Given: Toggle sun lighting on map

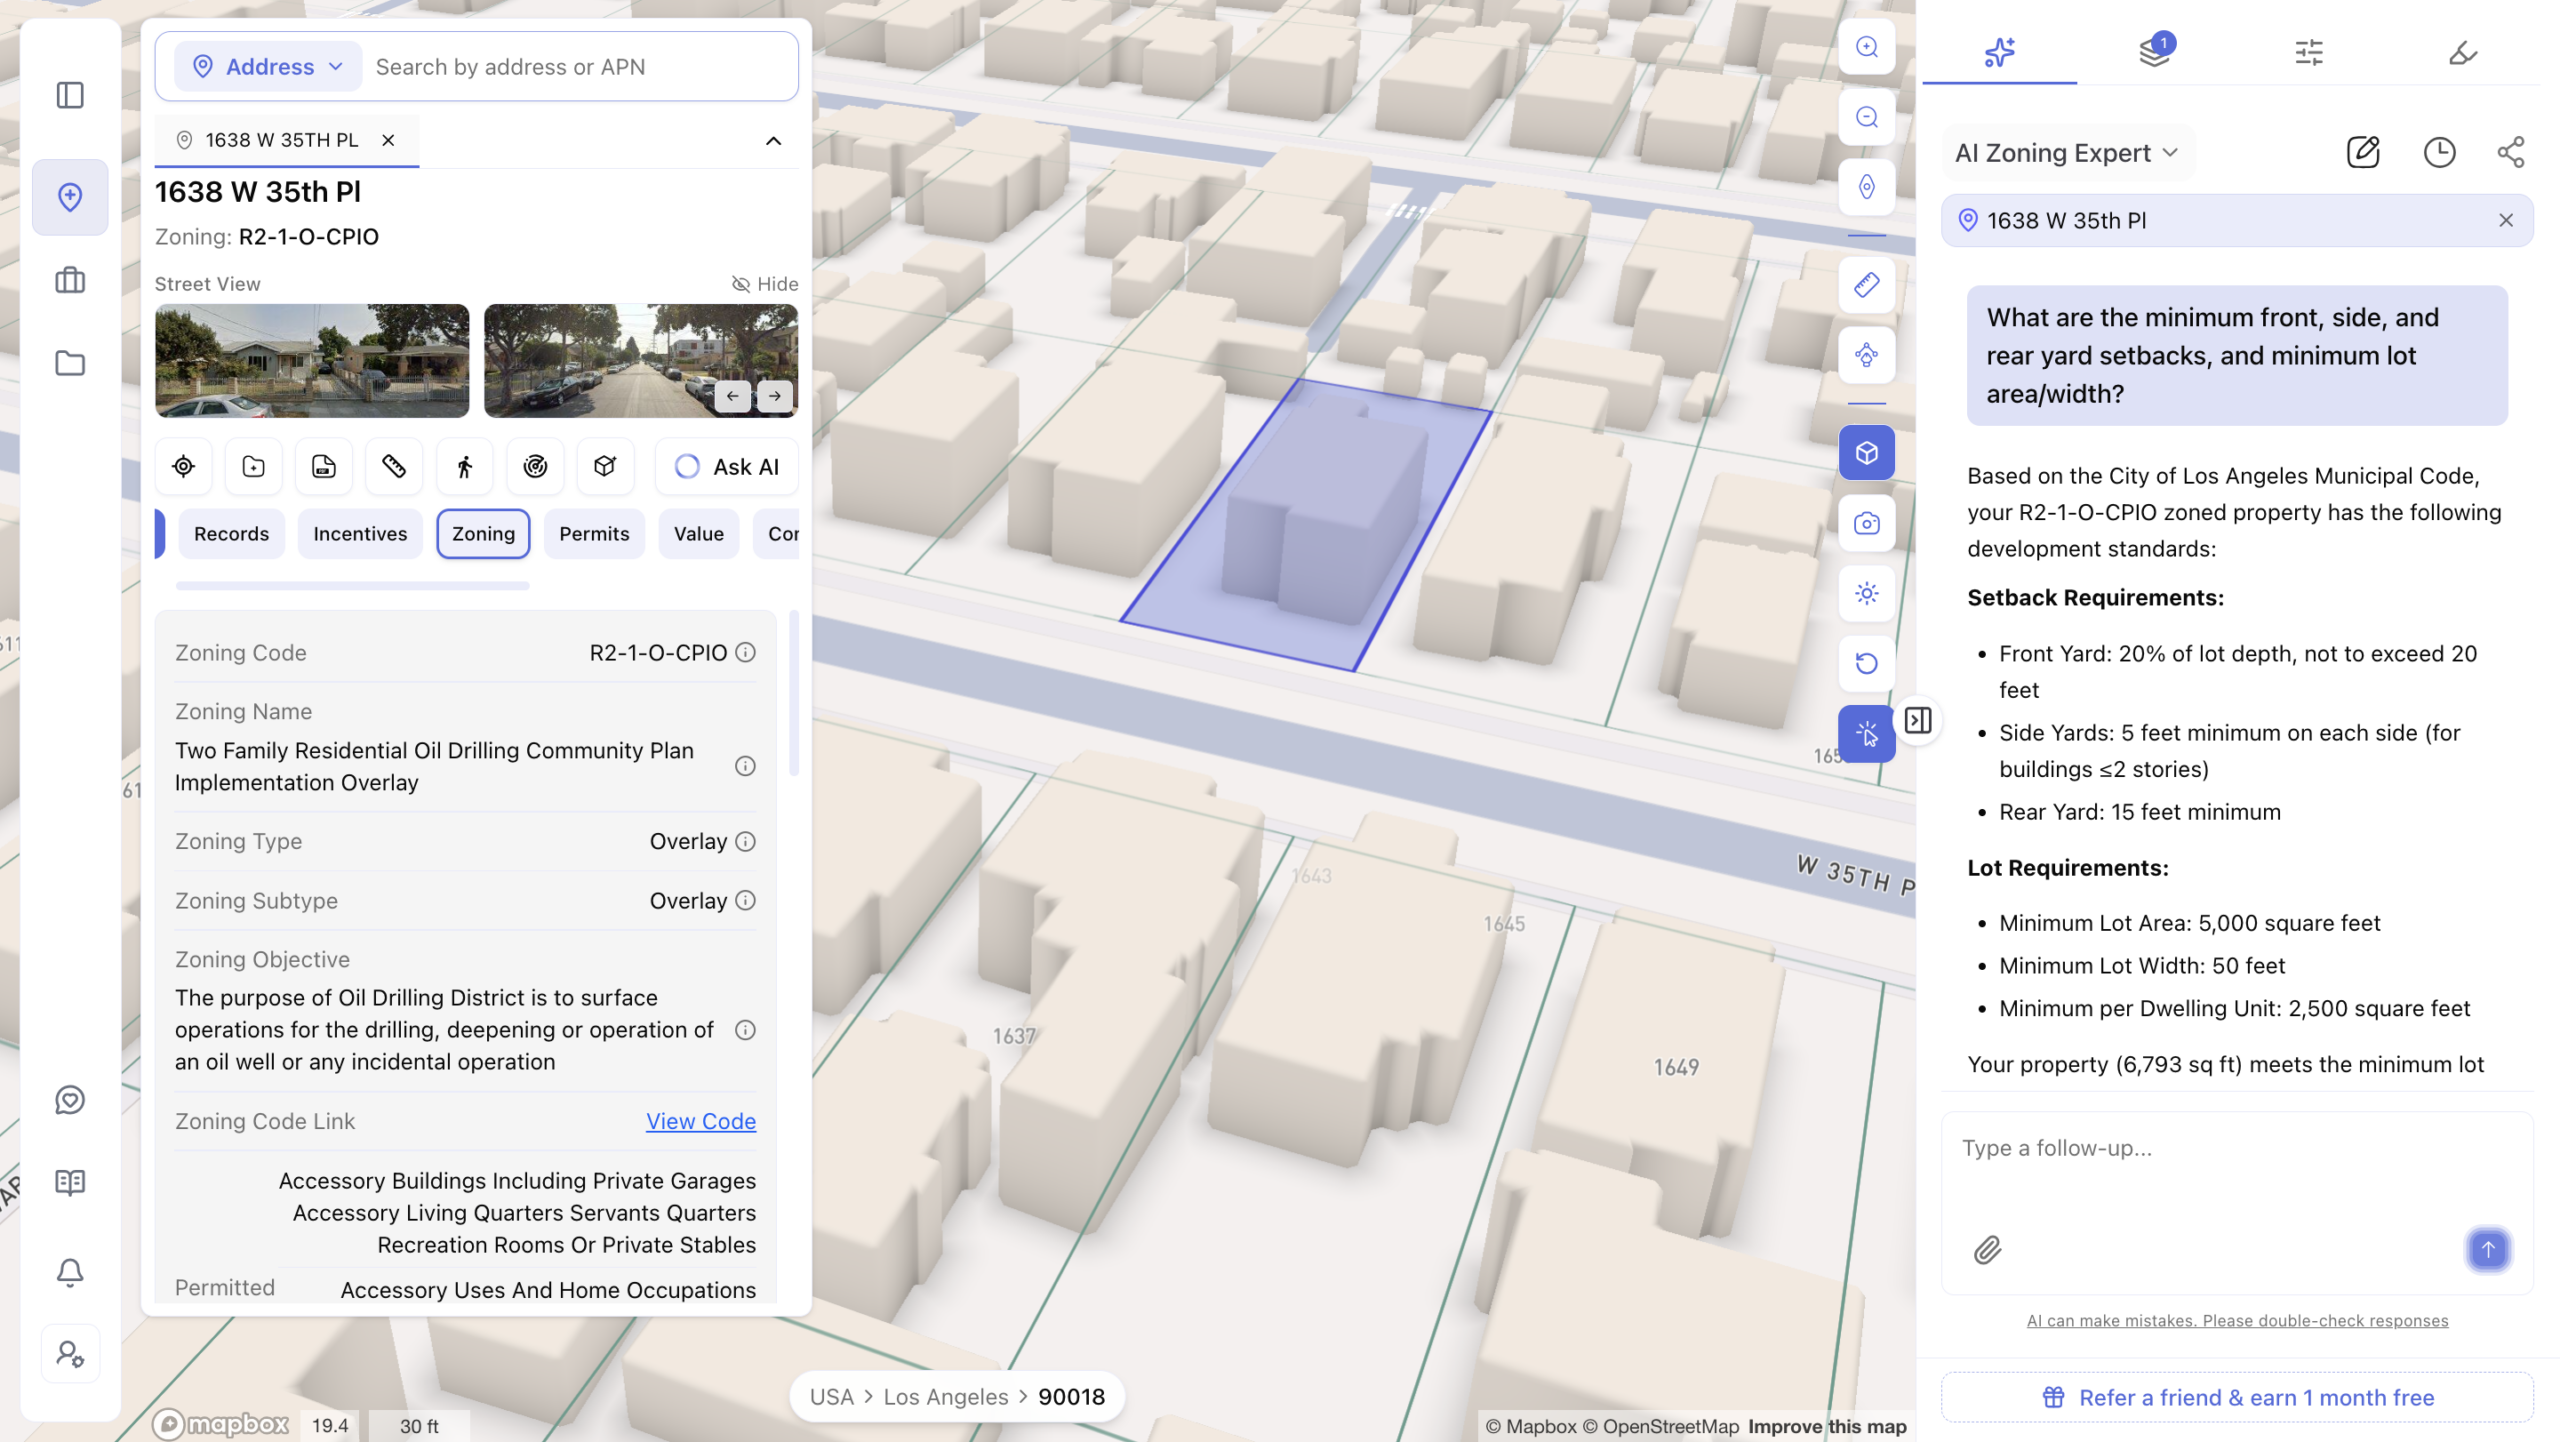Looking at the screenshot, I should [1867, 593].
